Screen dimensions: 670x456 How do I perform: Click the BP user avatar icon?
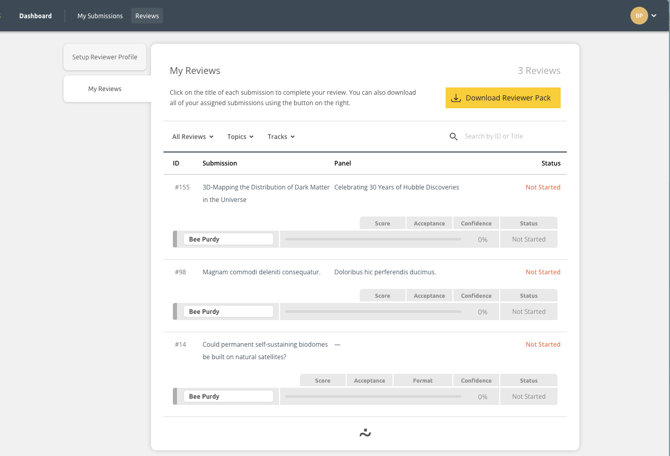click(638, 16)
